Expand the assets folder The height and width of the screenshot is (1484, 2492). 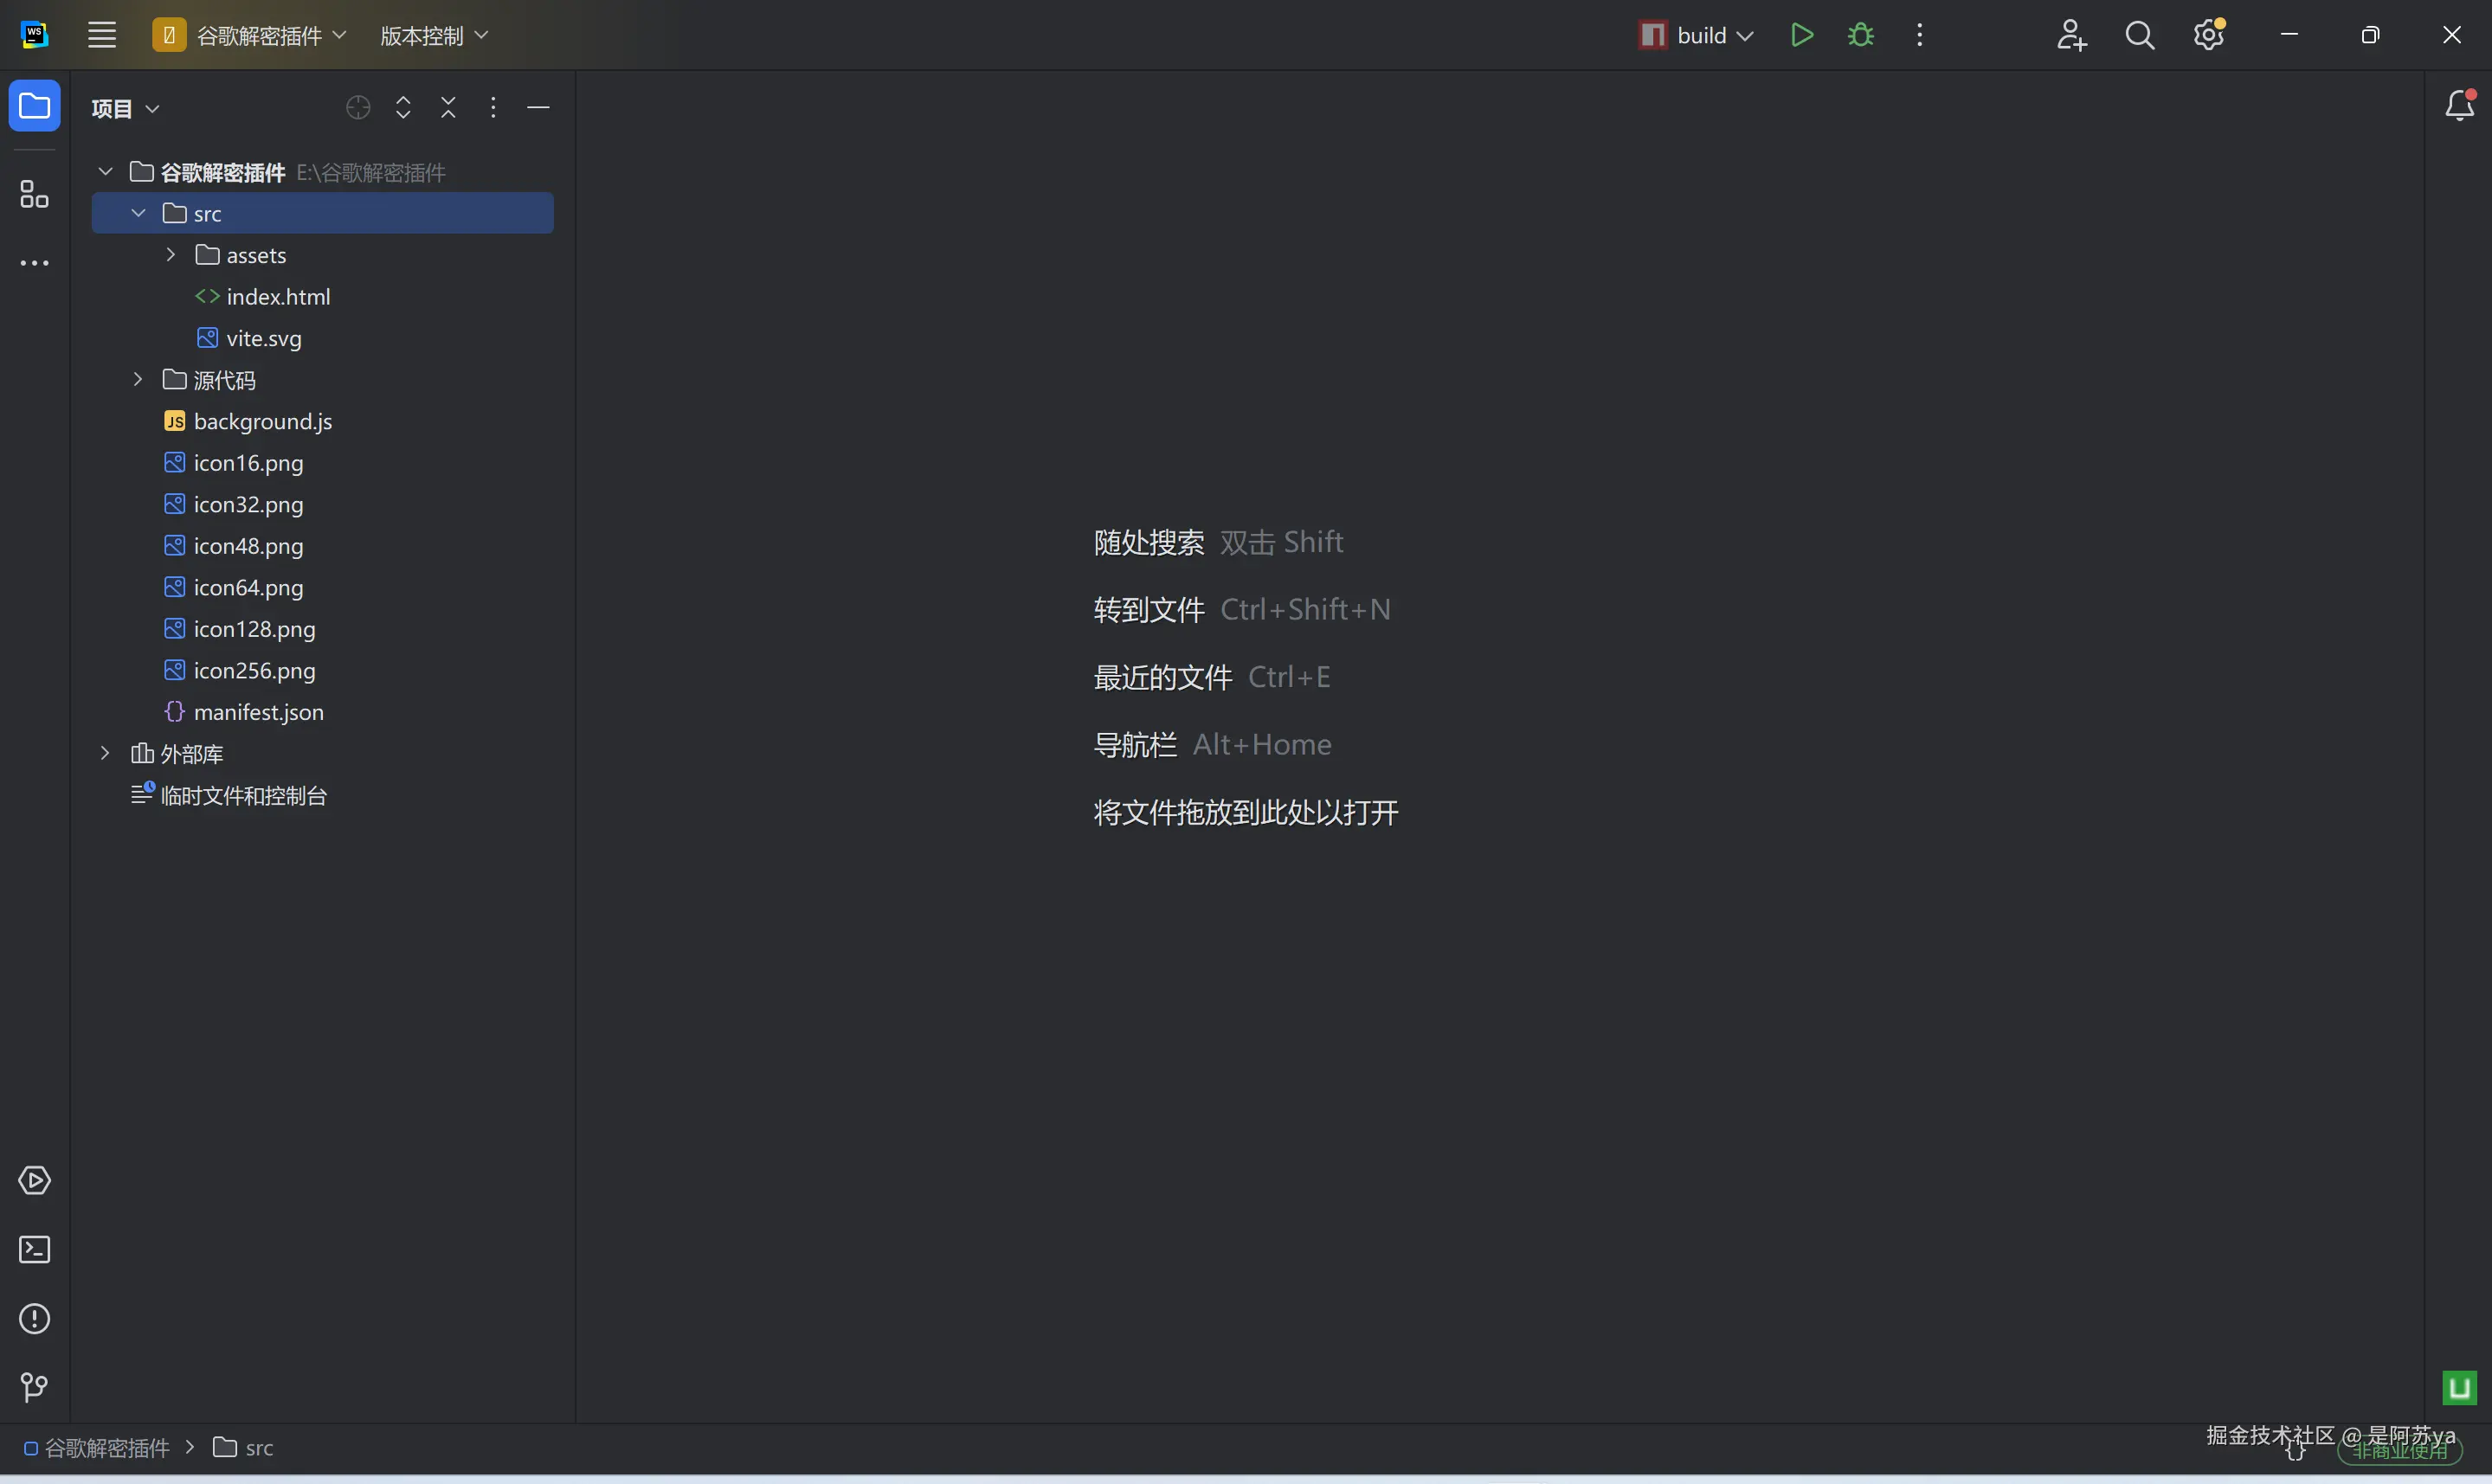tap(171, 255)
